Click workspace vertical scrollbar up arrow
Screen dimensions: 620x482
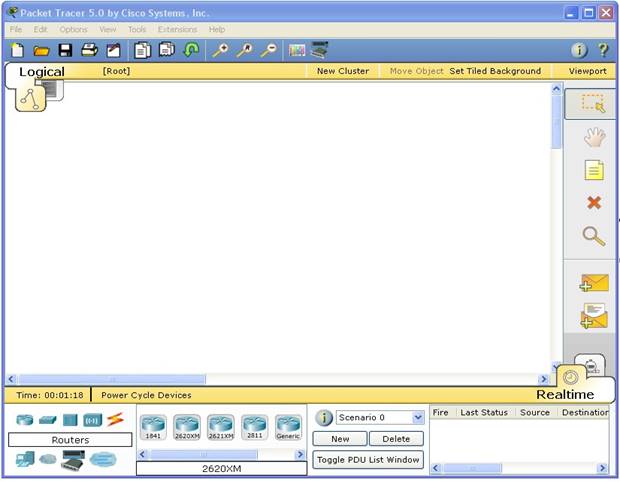point(557,89)
